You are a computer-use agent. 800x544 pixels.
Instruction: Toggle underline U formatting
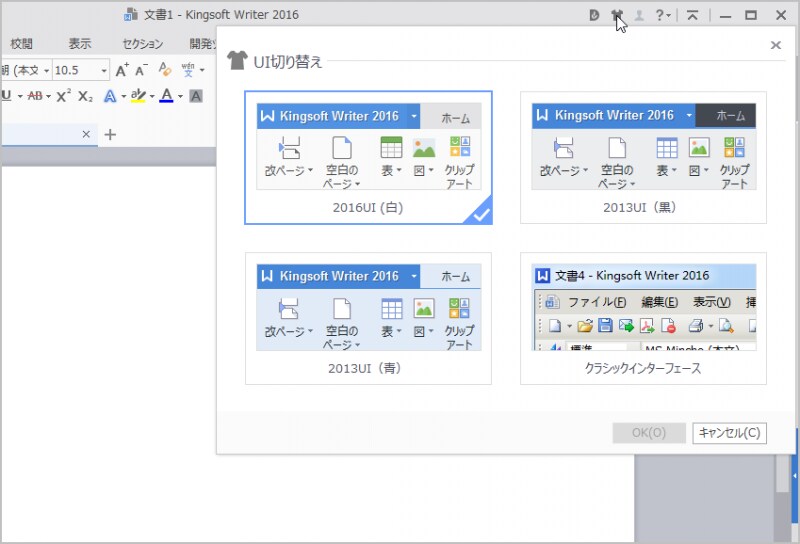point(7,95)
